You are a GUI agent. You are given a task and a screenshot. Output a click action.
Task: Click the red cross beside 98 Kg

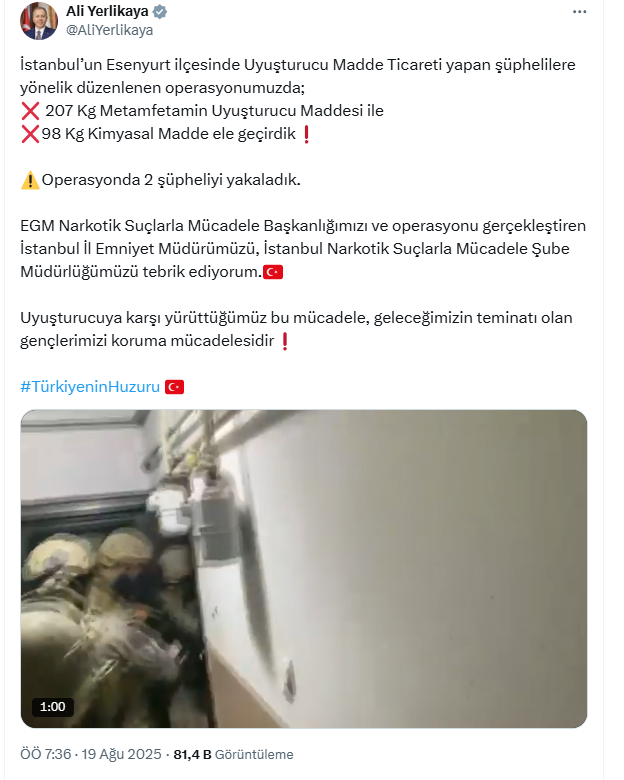click(30, 134)
